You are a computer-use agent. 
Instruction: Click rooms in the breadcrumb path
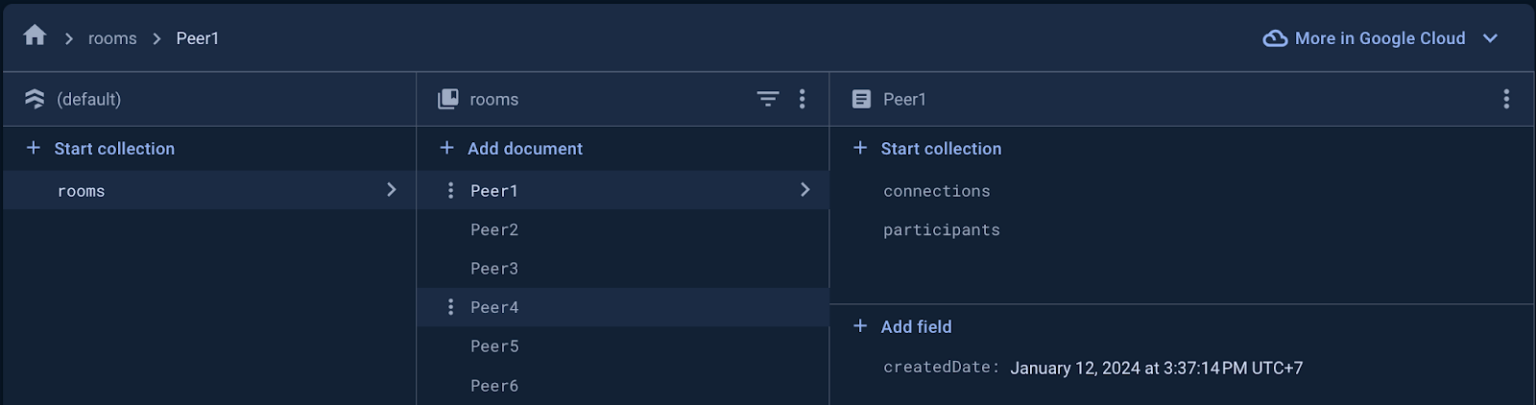112,39
